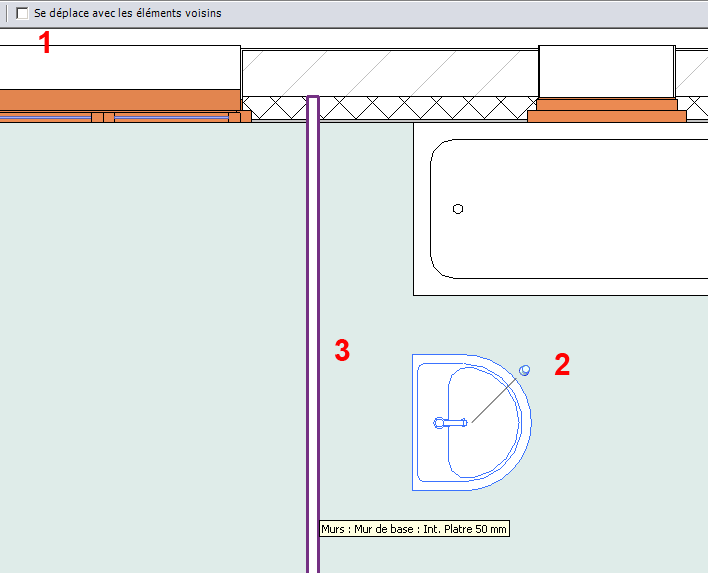
Task: Select the white window block at top left
Action: point(120,67)
